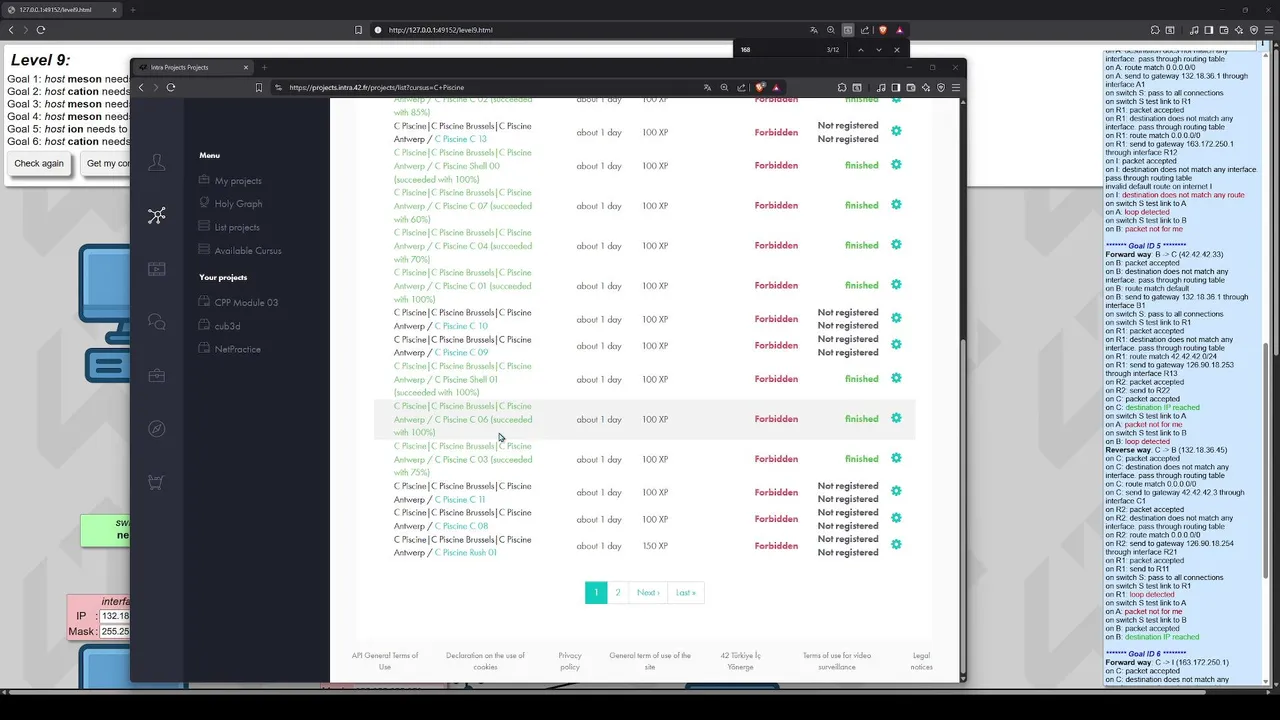Viewport: 1280px width, 720px height.
Task: Open the Privacy policy footer link
Action: (570, 661)
